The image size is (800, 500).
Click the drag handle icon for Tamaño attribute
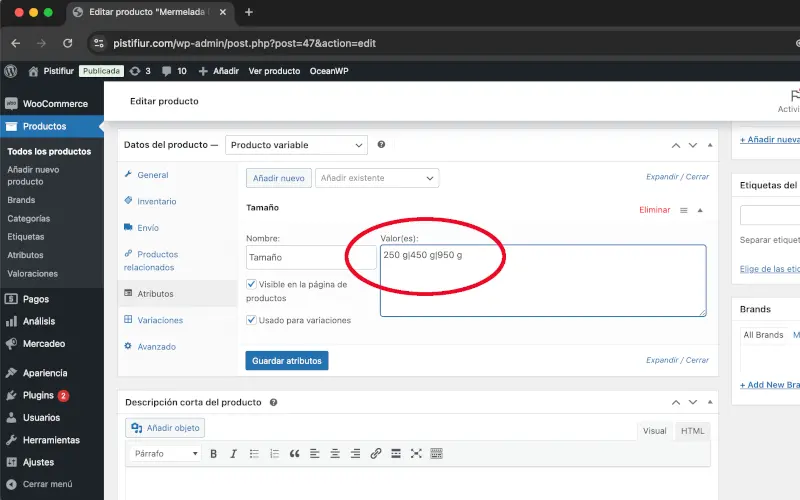click(684, 210)
